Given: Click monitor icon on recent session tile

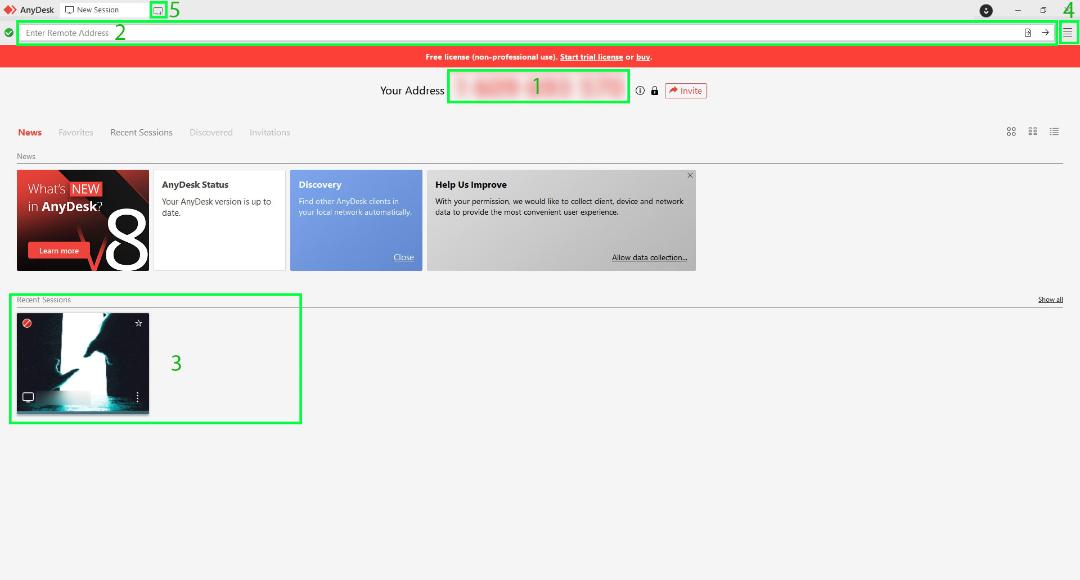Looking at the screenshot, I should click(28, 397).
